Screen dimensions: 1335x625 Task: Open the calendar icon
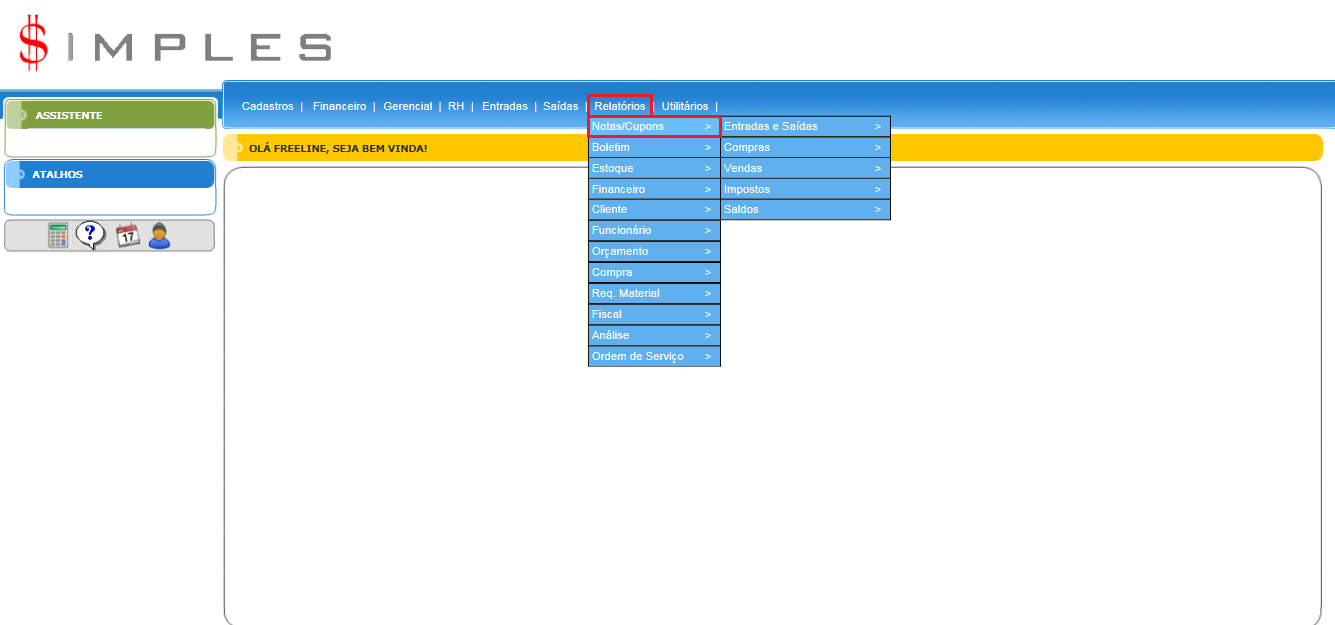coord(128,236)
